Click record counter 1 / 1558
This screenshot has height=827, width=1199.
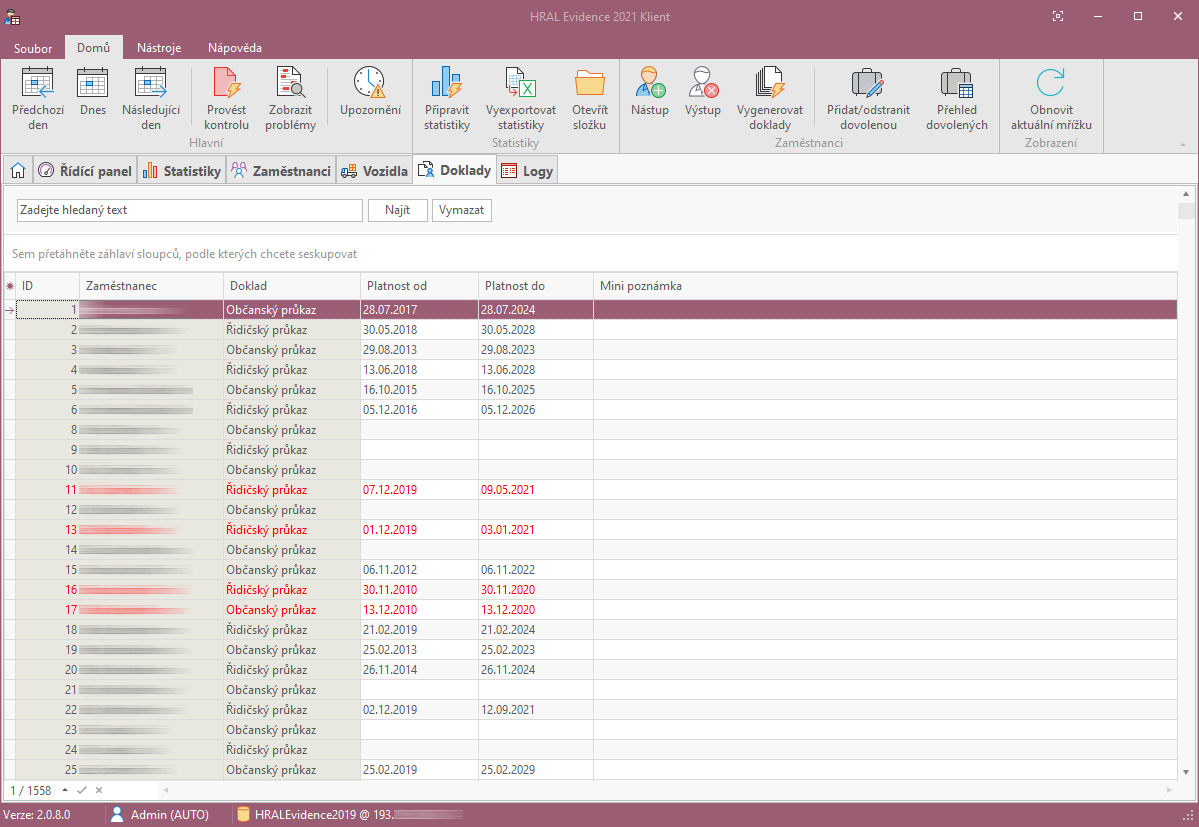(31, 790)
